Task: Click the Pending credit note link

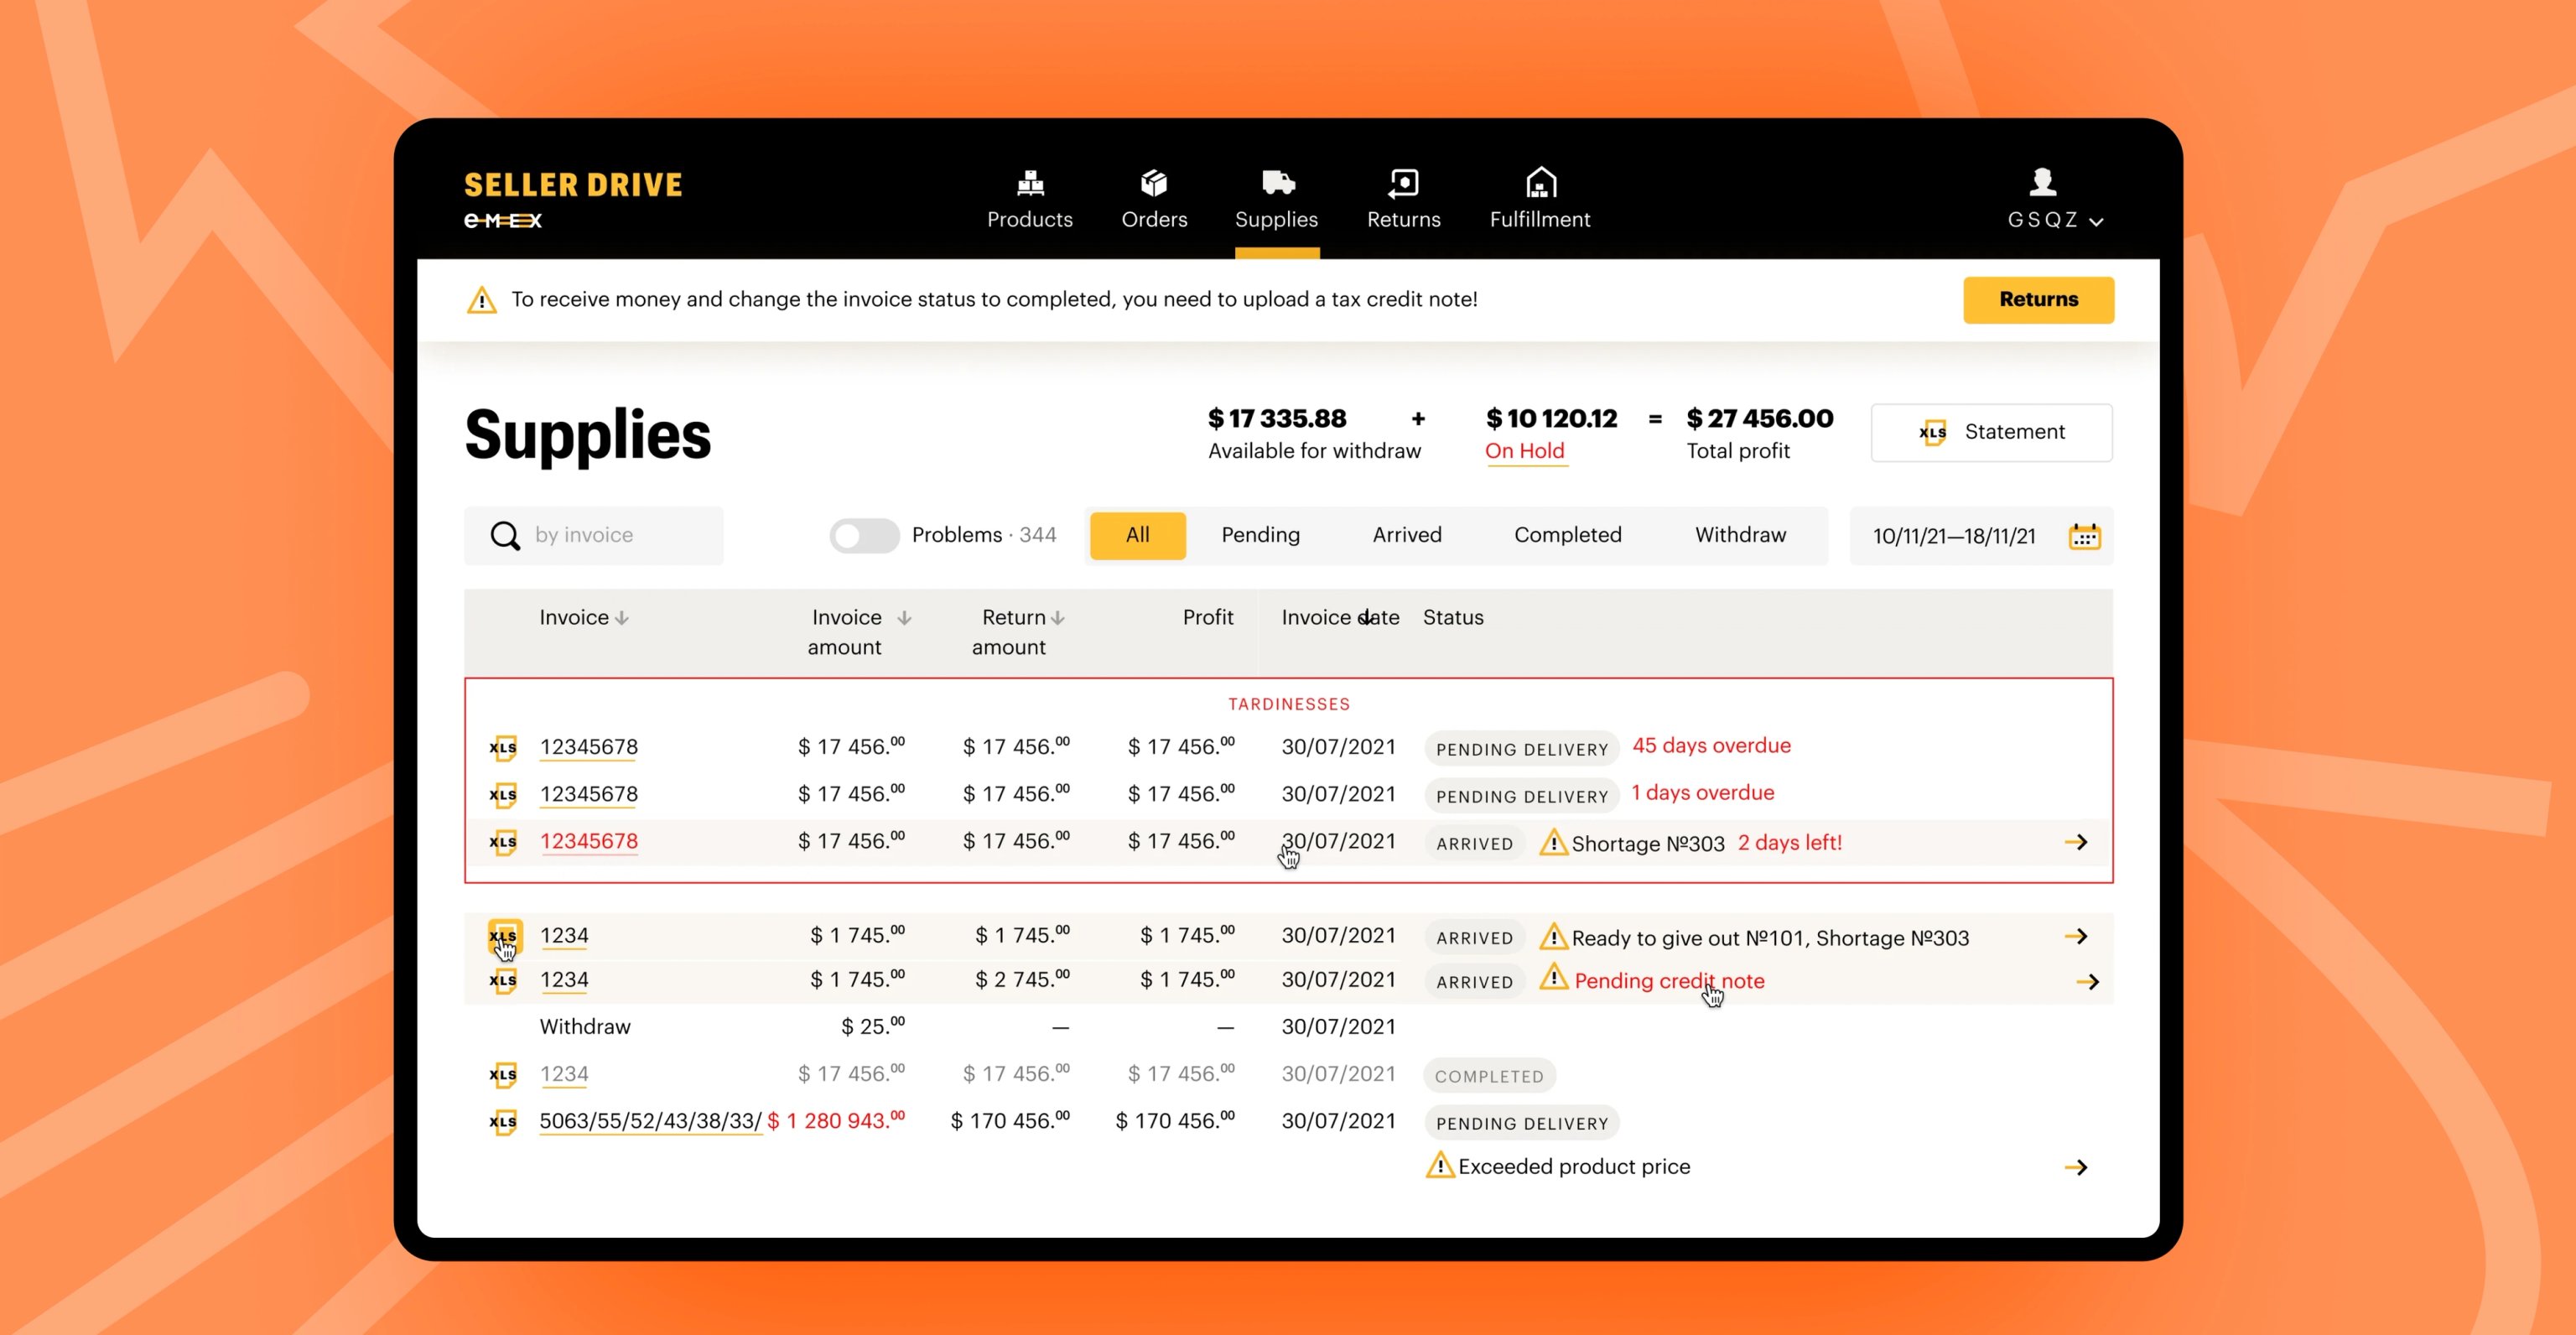Action: [x=1669, y=981]
